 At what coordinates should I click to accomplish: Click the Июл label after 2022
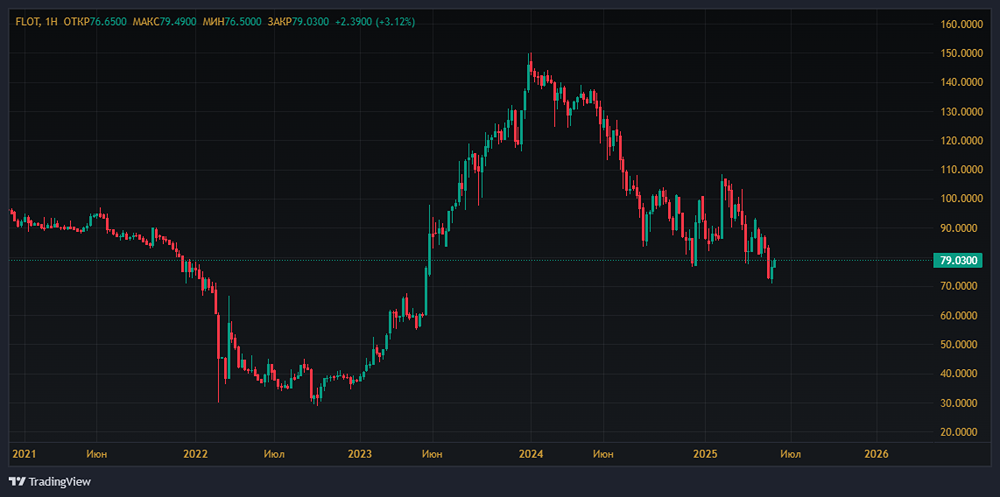(x=274, y=454)
